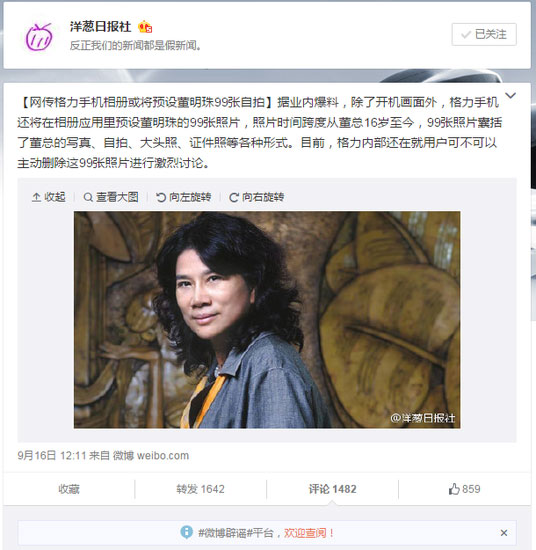Dismiss the 微博辟谣 notice bar
This screenshot has width=536, height=550.
(504, 533)
